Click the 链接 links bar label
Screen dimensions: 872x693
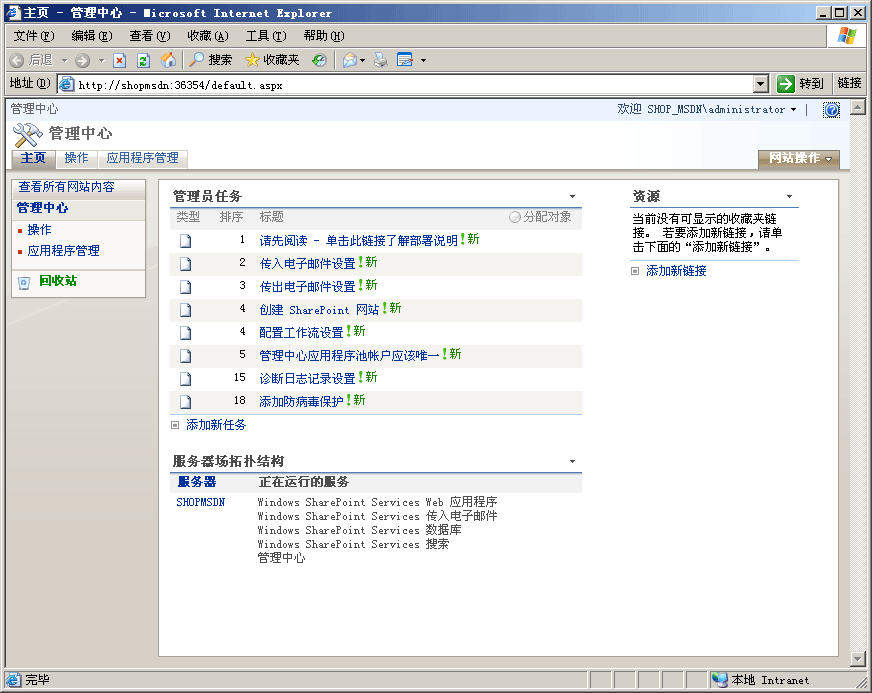click(x=849, y=83)
